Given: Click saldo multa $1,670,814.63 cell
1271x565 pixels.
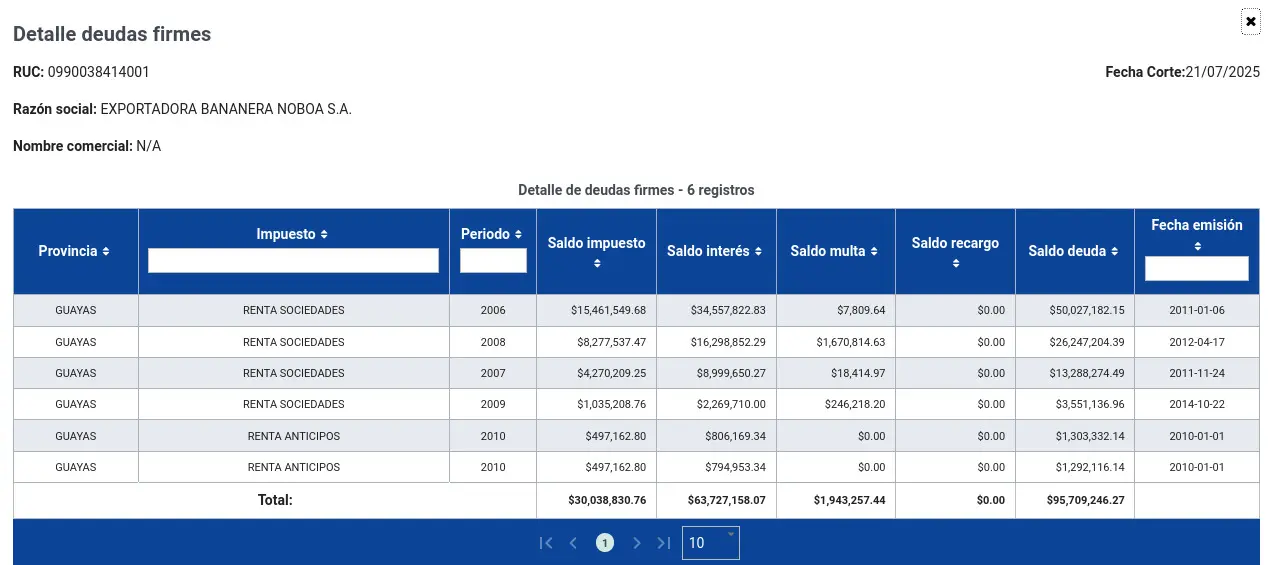Looking at the screenshot, I should tap(835, 342).
